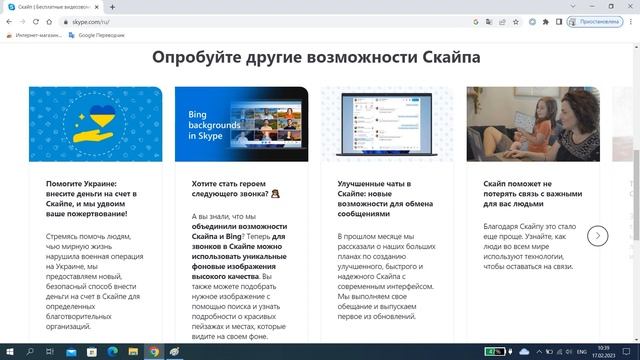
Task: Click the 'Опробуйте другие возможности Скайпа' heading
Action: (316, 57)
